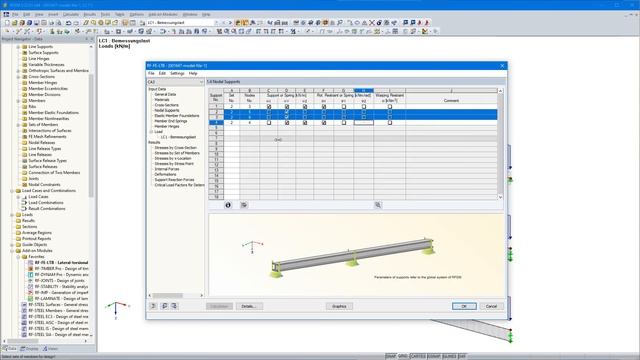The height and width of the screenshot is (360, 640).
Task: Click the RF-FE-LTB module icon in Favorites
Action: point(31,263)
